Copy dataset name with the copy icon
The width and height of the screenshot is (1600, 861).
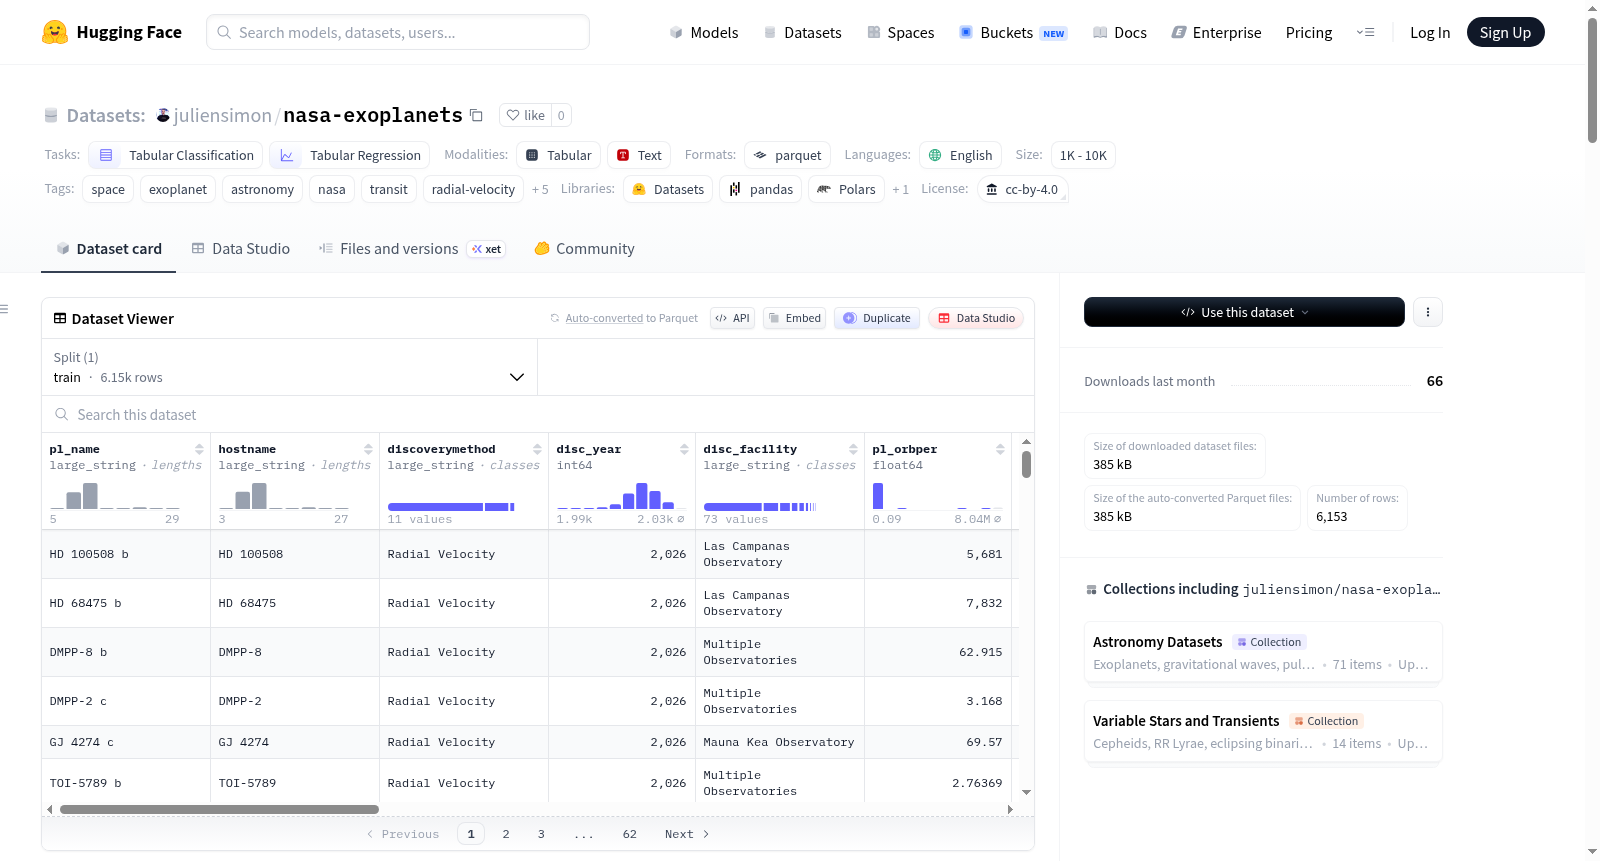pos(477,115)
